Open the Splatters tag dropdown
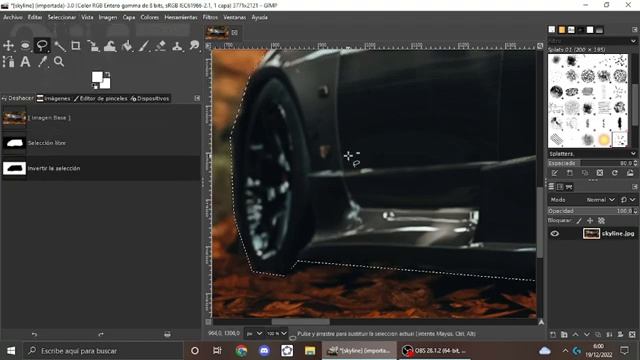The width and height of the screenshot is (640, 360). [x=633, y=154]
